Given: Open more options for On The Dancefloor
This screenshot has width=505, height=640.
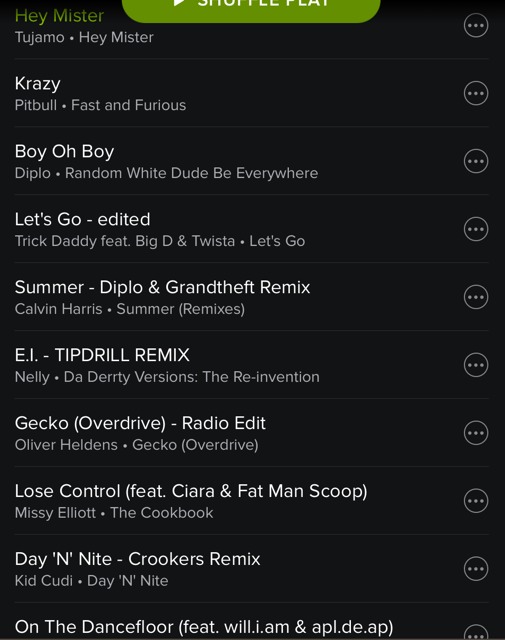Looking at the screenshot, I should coord(476,632).
